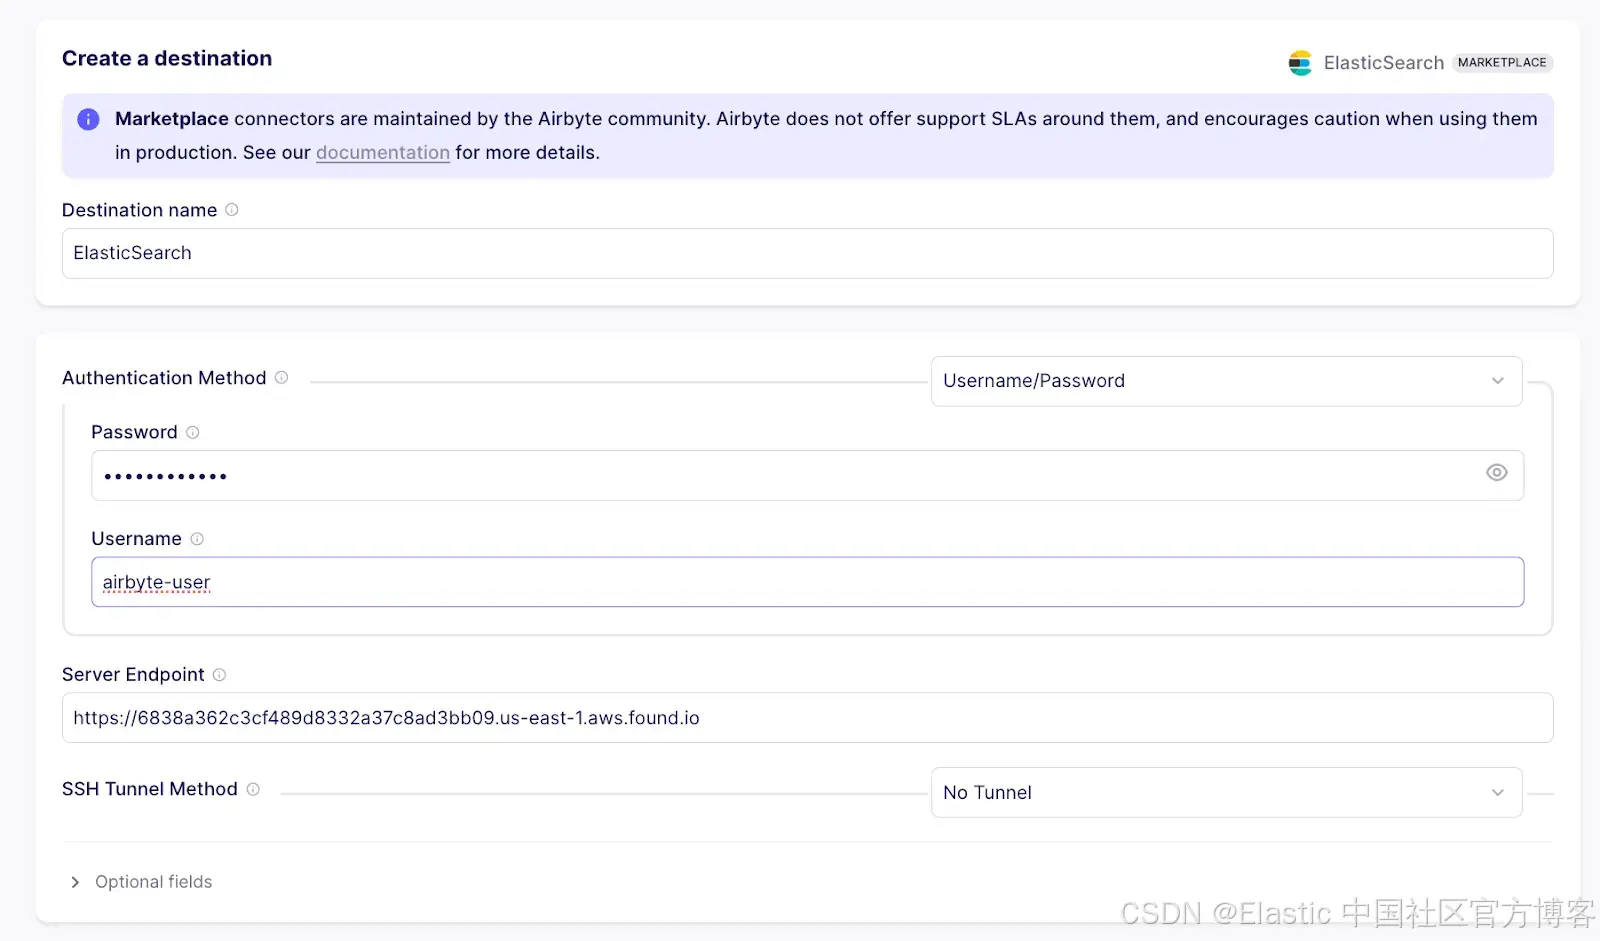Open the documentation link
The width and height of the screenshot is (1600, 941).
(x=382, y=153)
